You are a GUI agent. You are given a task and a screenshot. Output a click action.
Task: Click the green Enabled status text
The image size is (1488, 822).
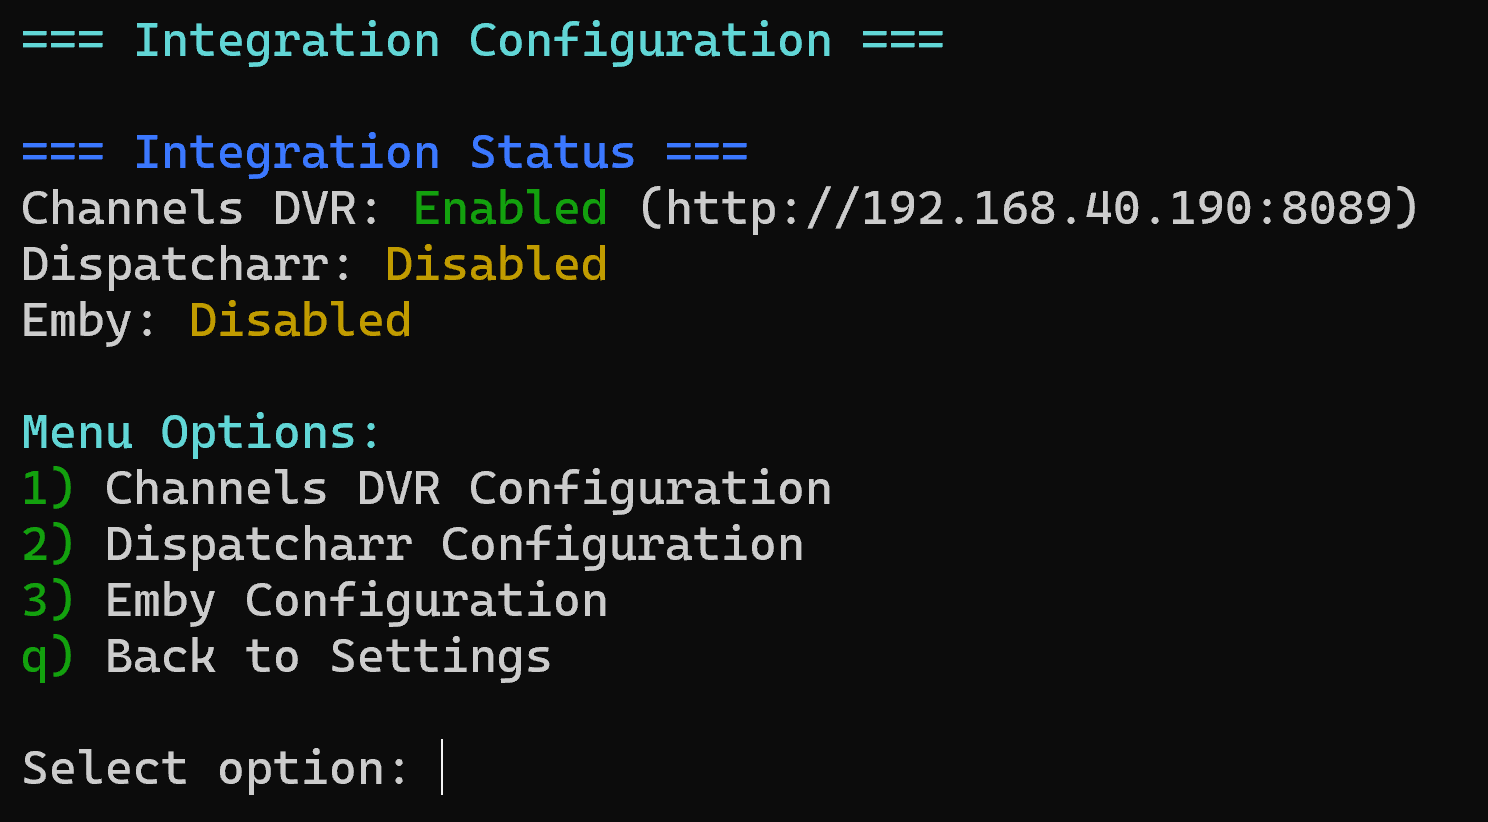[510, 210]
